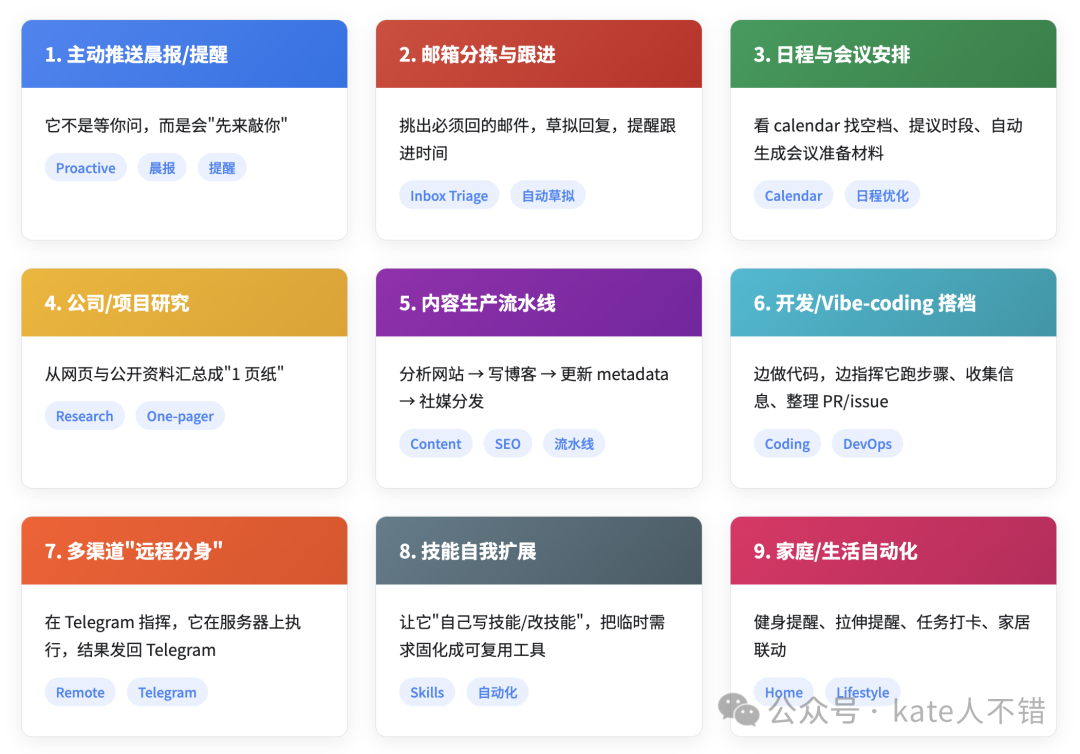Click the 自动草拟 tag
Screen dimensions: 1080x754
coord(548,196)
